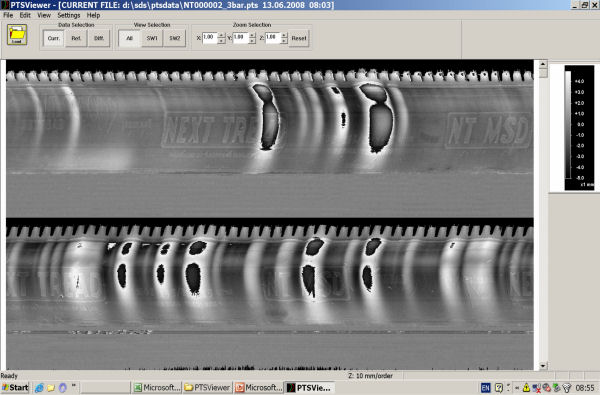Viewport: 600px width, 395px height.
Task: Click the vertical scrollbar down arrow
Action: tap(543, 366)
